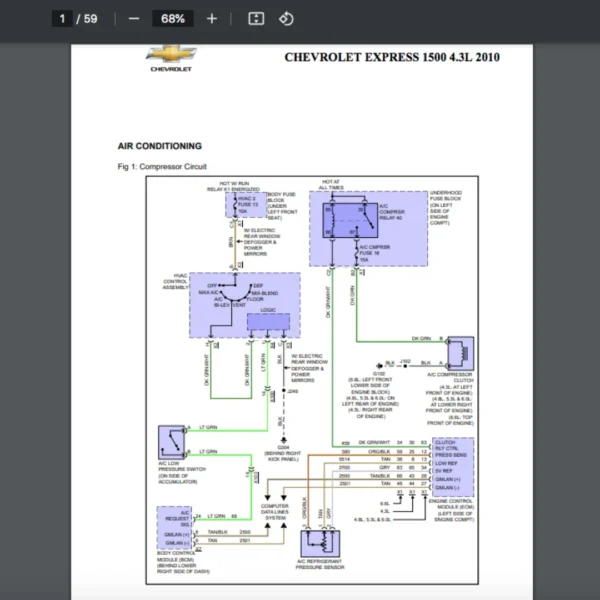This screenshot has width=600, height=600.
Task: Select the Air Conditioning heading text
Action: point(159,146)
